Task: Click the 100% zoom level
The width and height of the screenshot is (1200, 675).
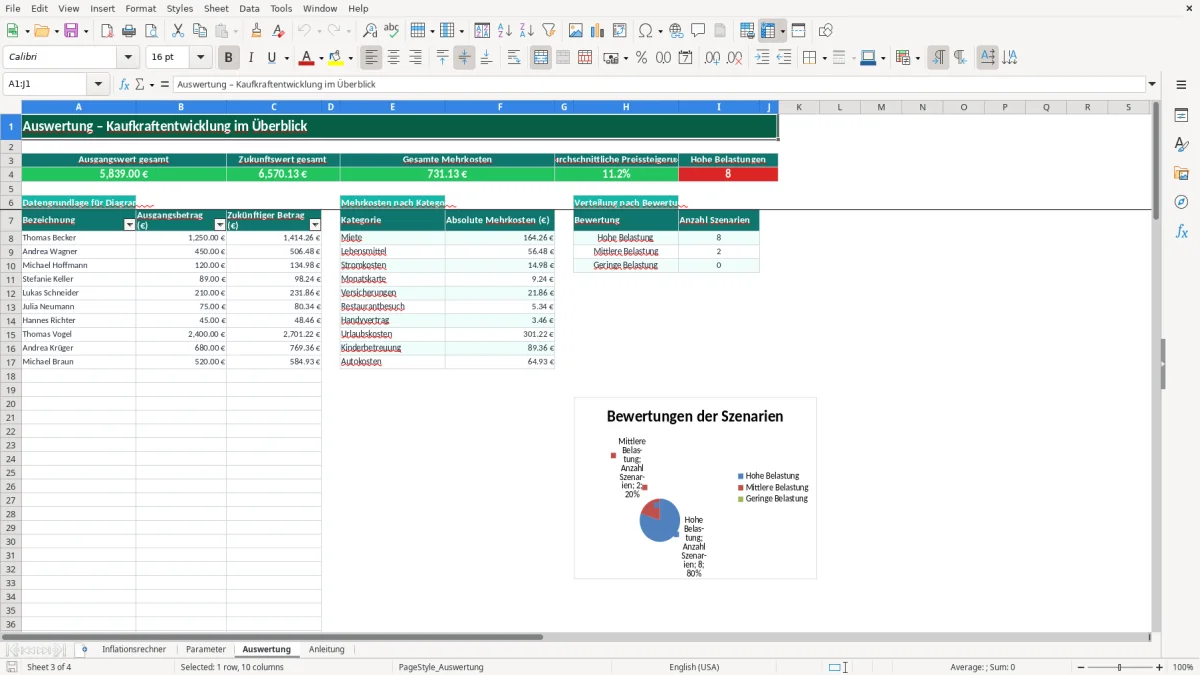Action: pyautogui.click(x=1182, y=667)
